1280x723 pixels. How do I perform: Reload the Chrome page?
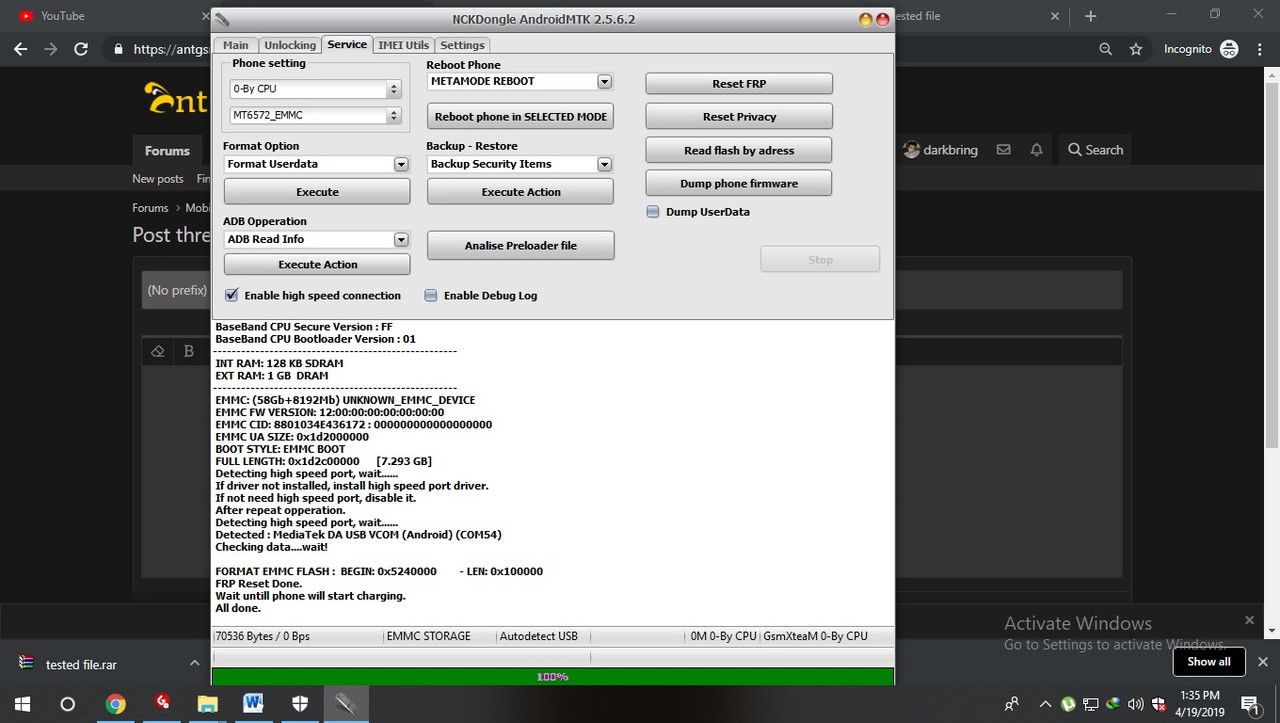tap(81, 48)
